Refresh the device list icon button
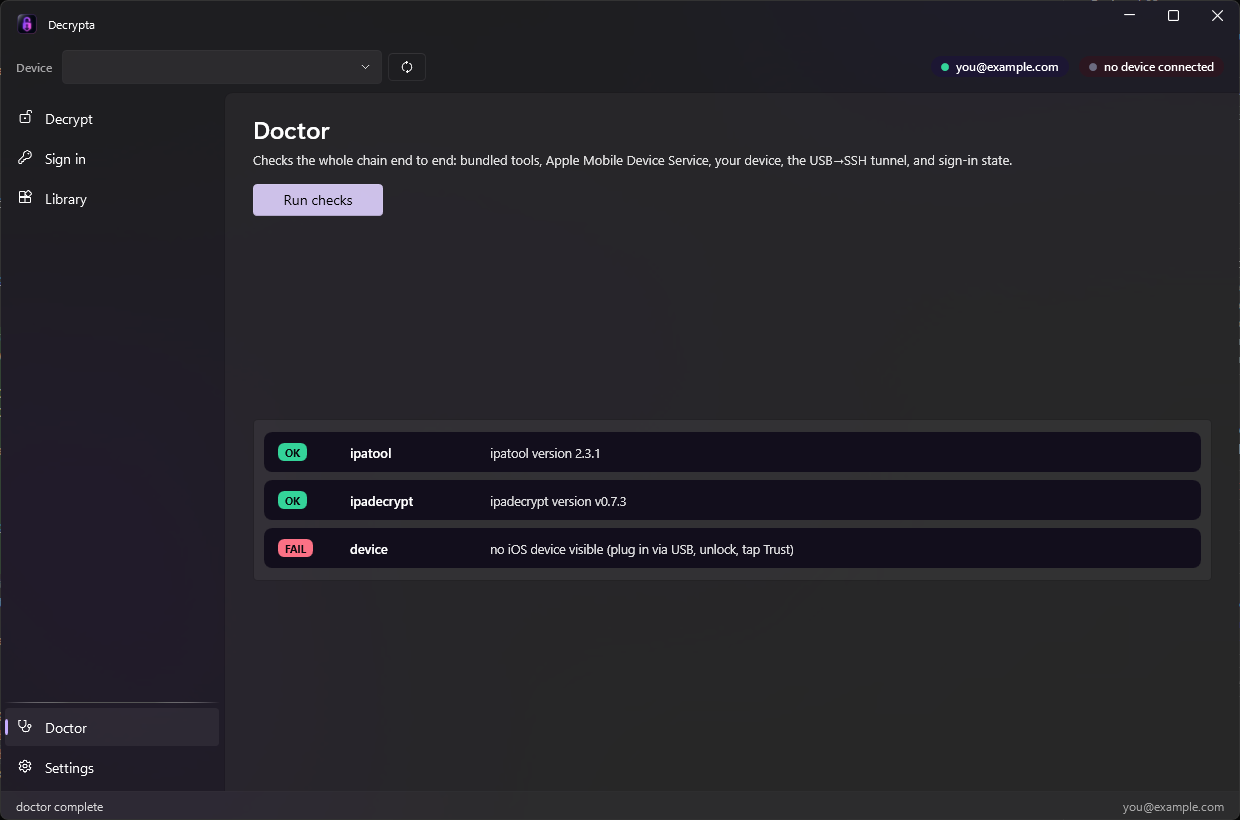Image resolution: width=1240 pixels, height=820 pixels. (x=407, y=67)
